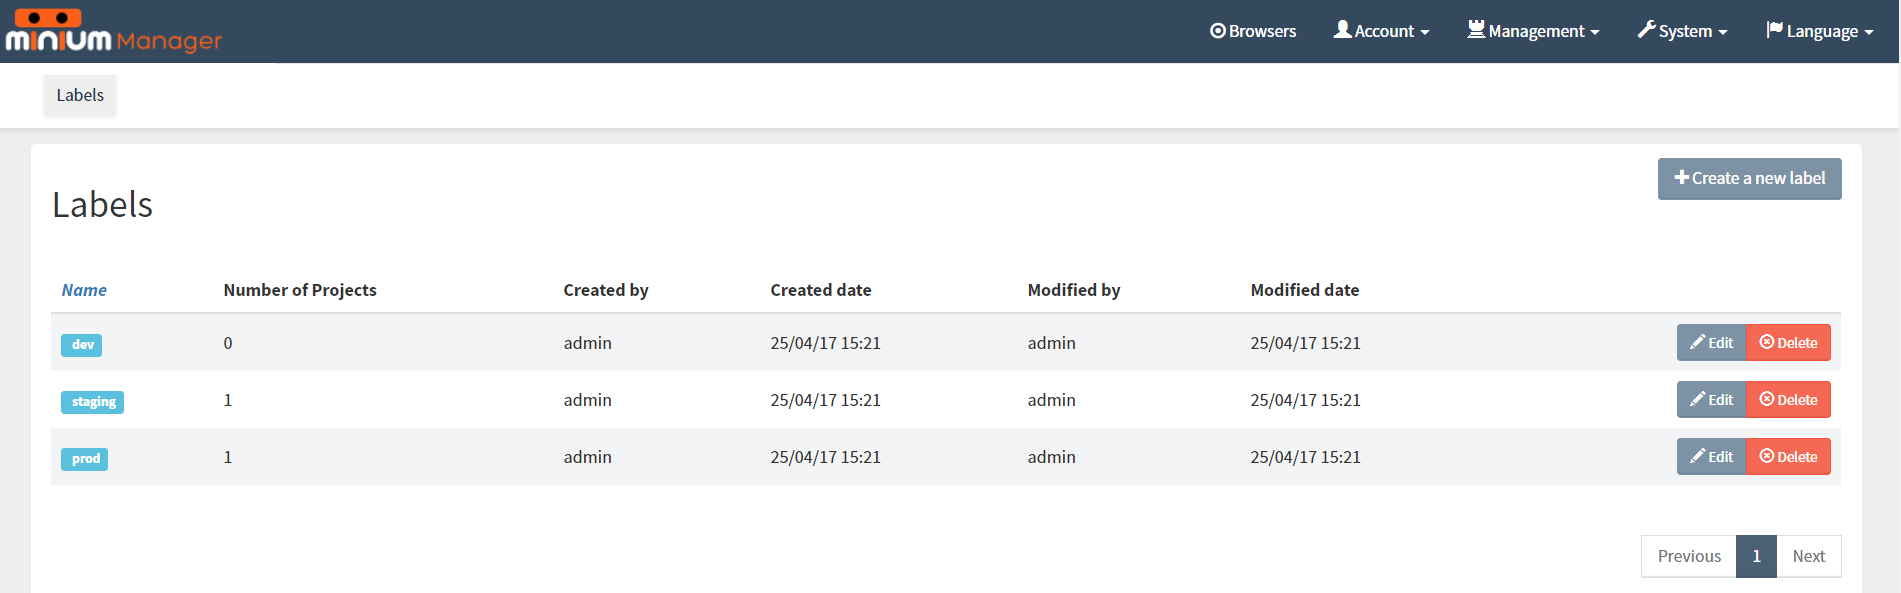Click the modified date in the dev row
This screenshot has height=593, width=1901.
point(1306,343)
